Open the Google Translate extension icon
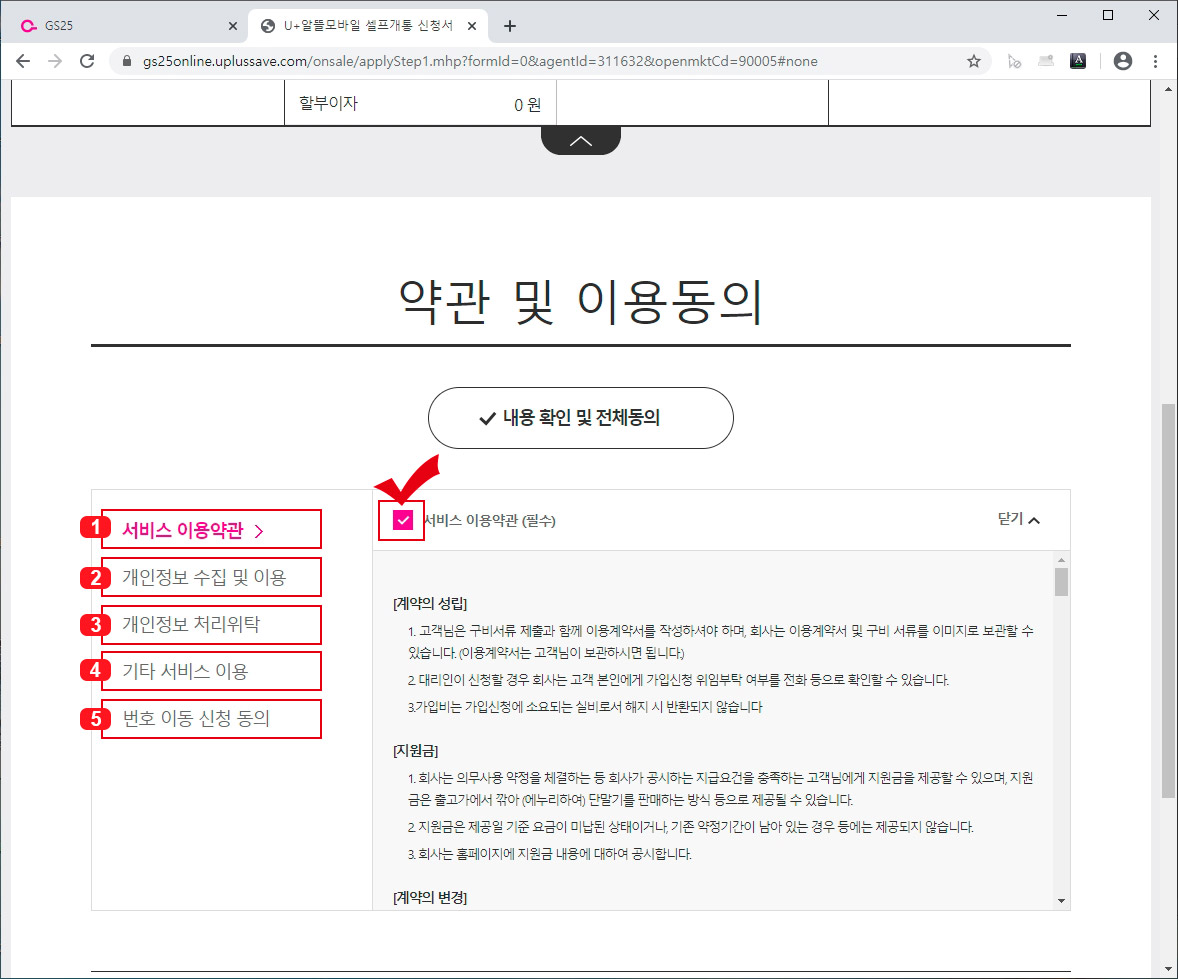Viewport: 1178px width, 979px height. [1078, 60]
